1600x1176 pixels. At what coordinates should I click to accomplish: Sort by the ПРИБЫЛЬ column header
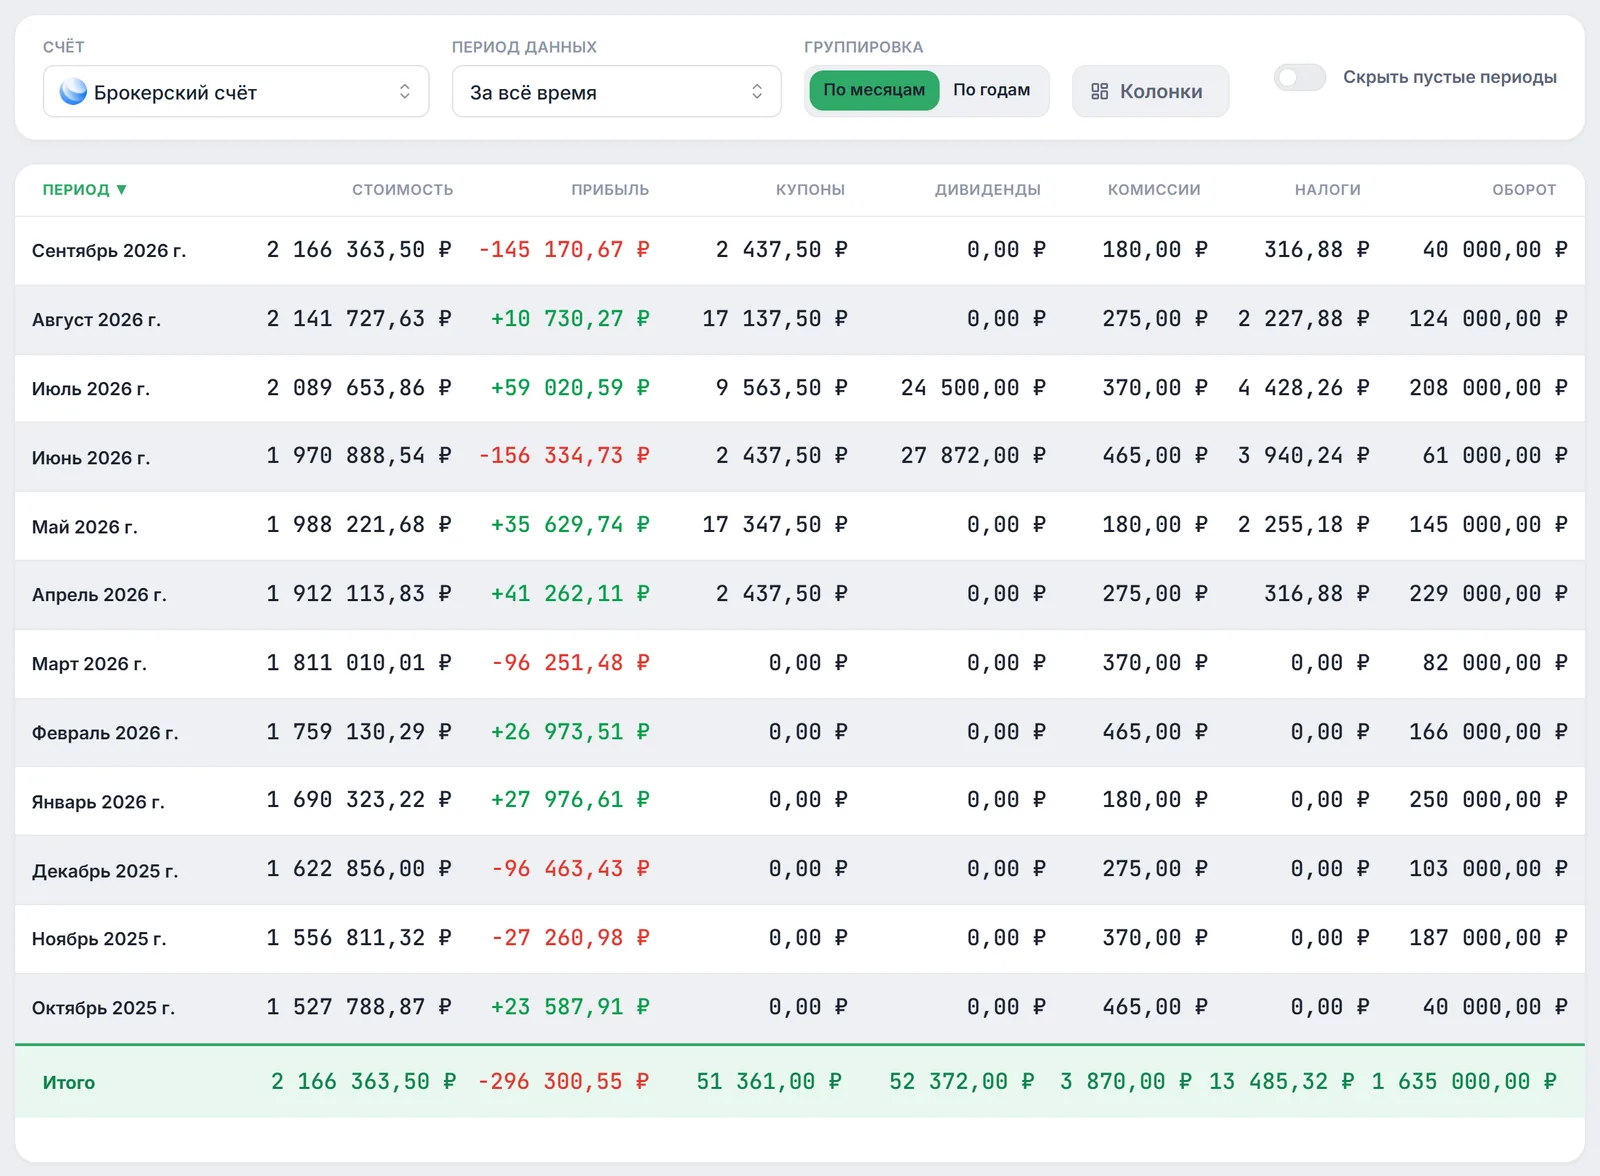point(610,189)
